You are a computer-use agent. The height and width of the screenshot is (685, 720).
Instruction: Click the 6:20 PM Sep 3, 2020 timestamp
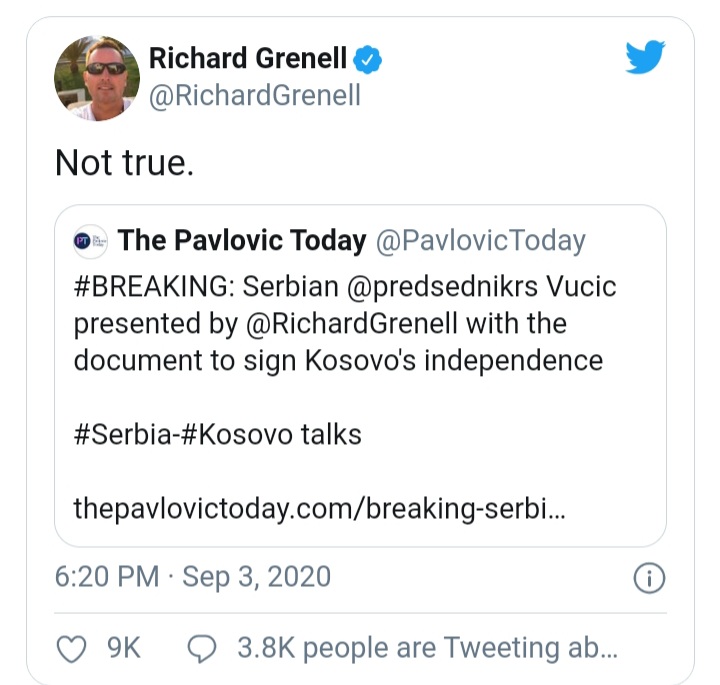coord(192,577)
